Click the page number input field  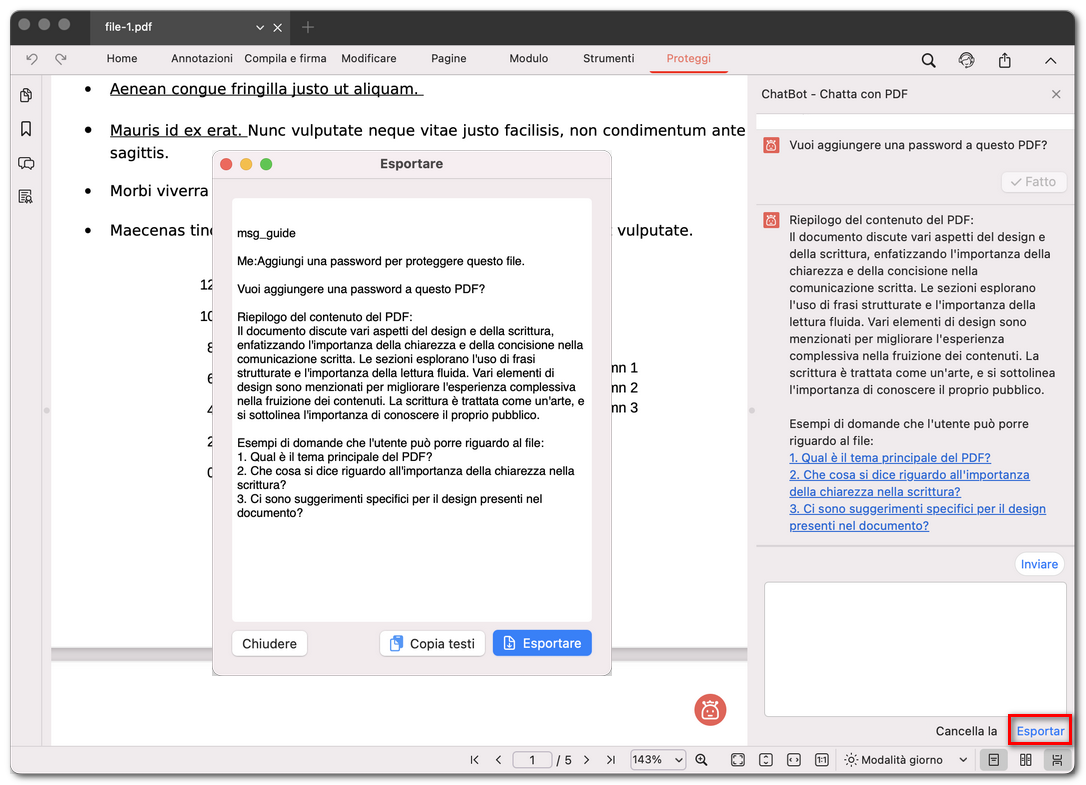click(532, 760)
